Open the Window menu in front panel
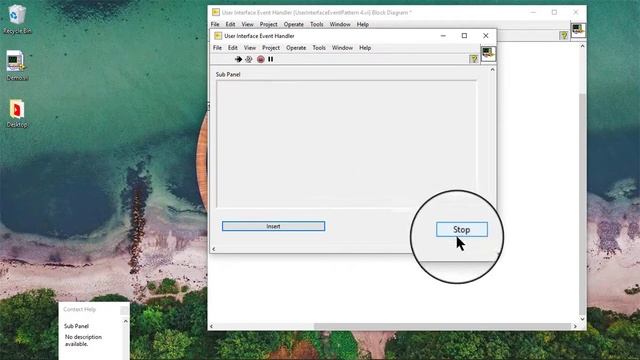 pyautogui.click(x=342, y=48)
